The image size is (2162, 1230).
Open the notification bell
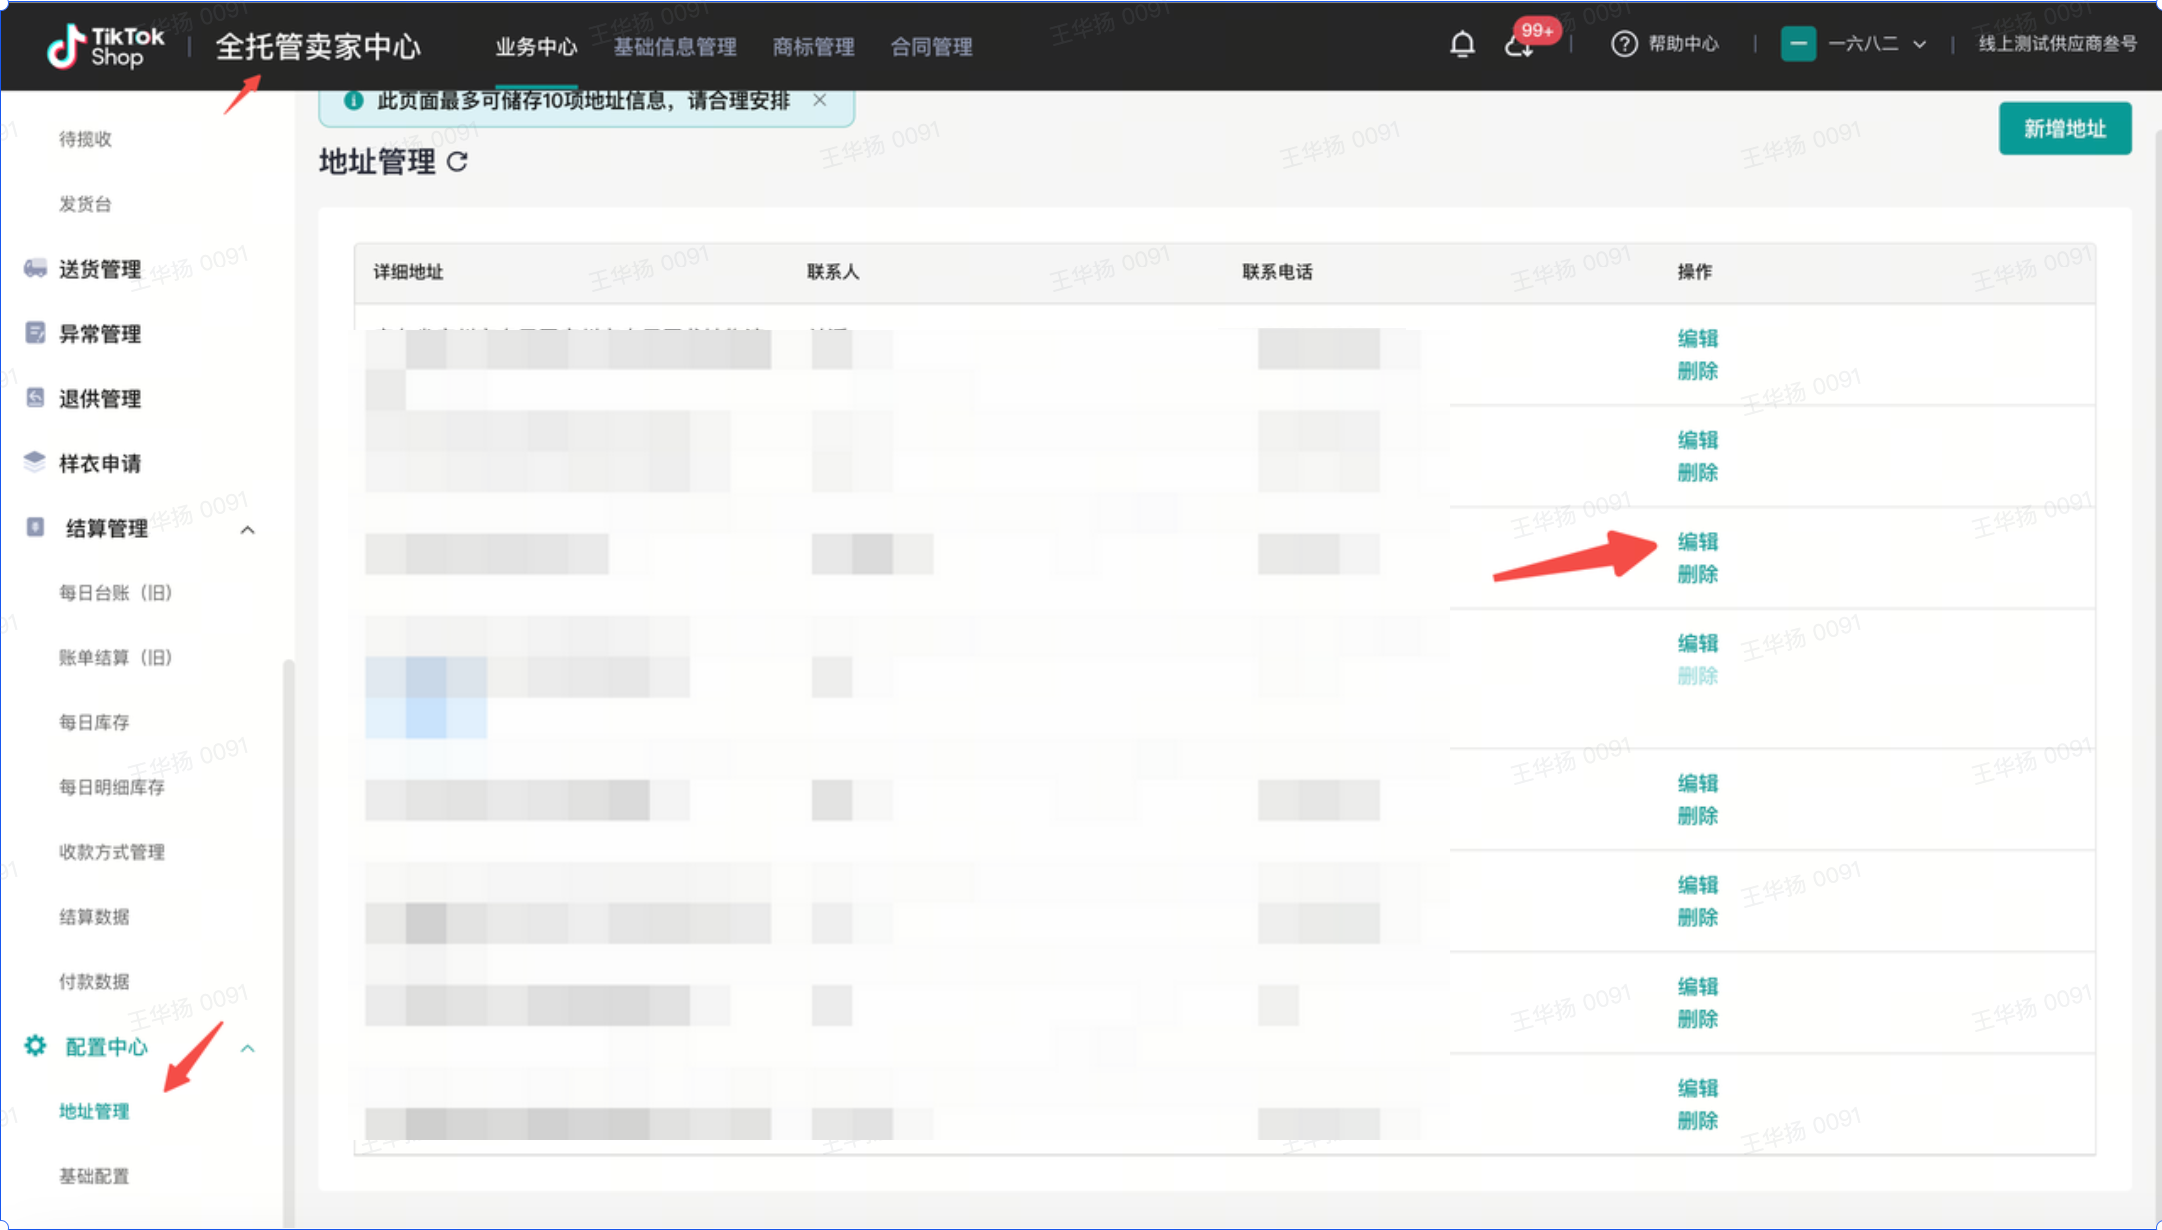tap(1462, 44)
